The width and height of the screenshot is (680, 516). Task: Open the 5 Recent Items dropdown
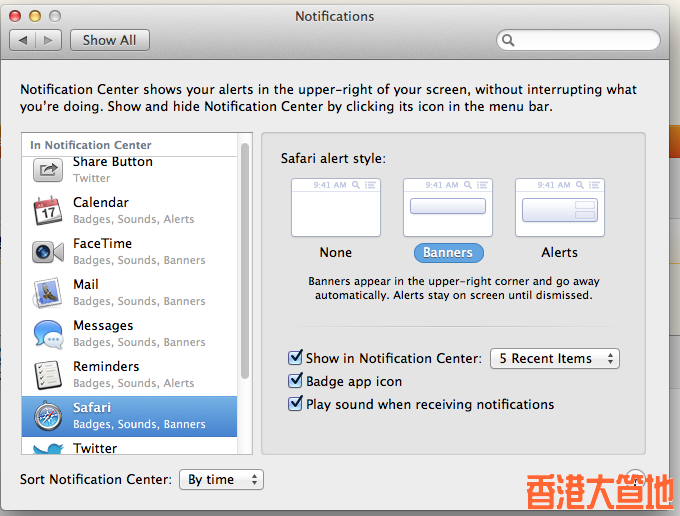pyautogui.click(x=555, y=359)
